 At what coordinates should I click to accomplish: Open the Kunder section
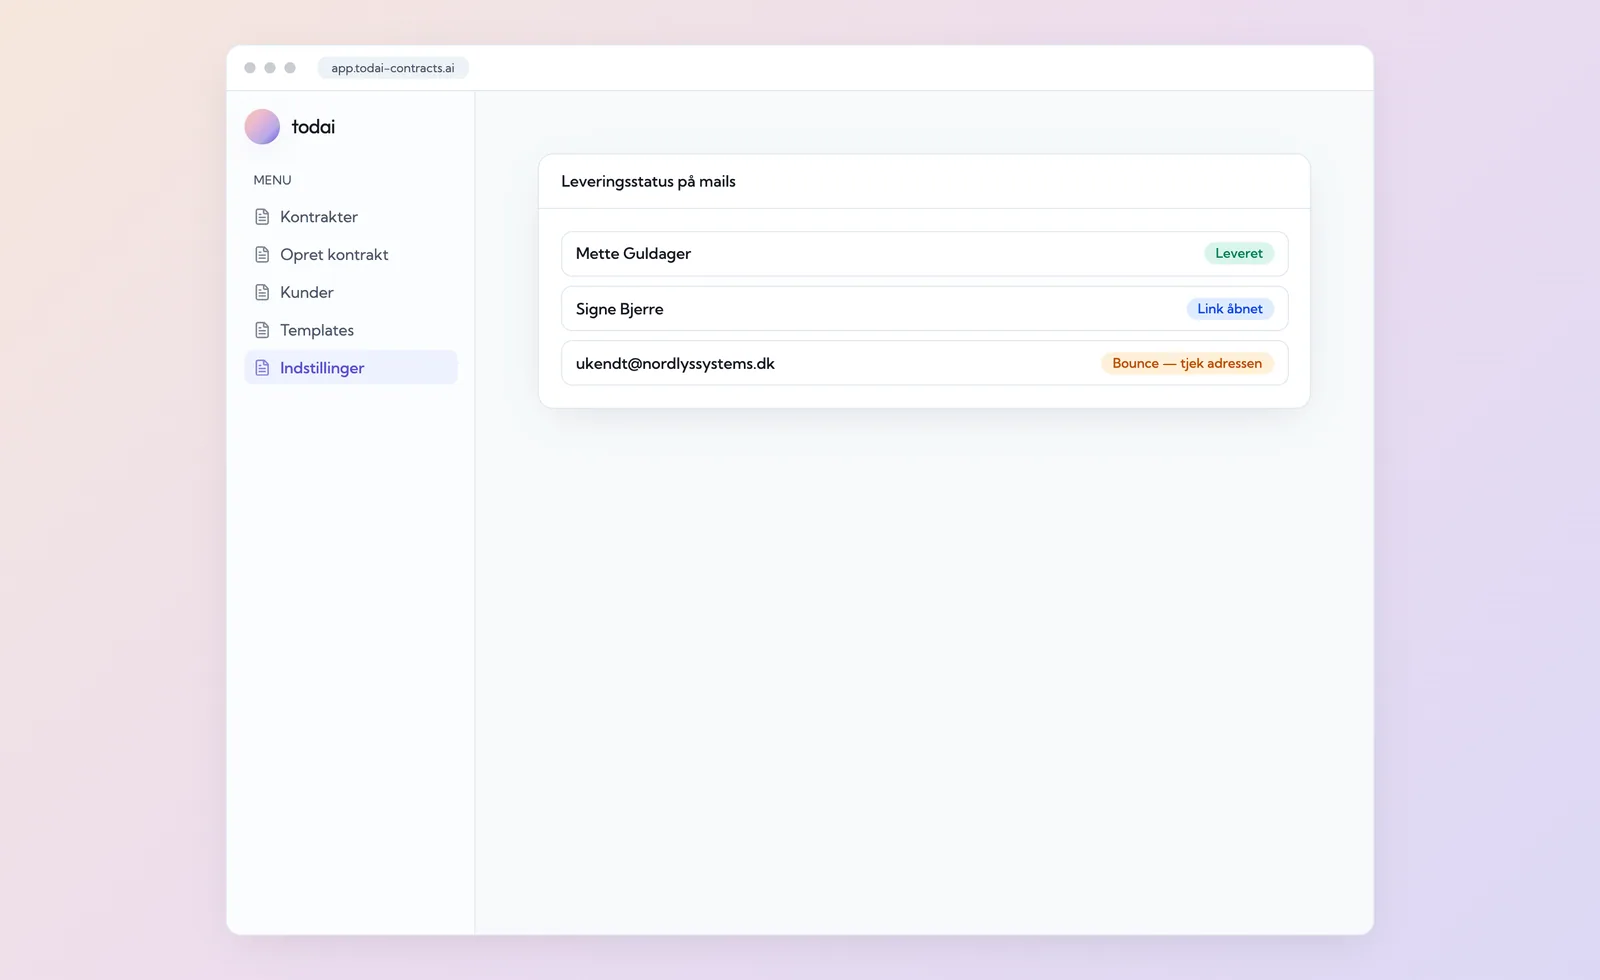pos(351,293)
